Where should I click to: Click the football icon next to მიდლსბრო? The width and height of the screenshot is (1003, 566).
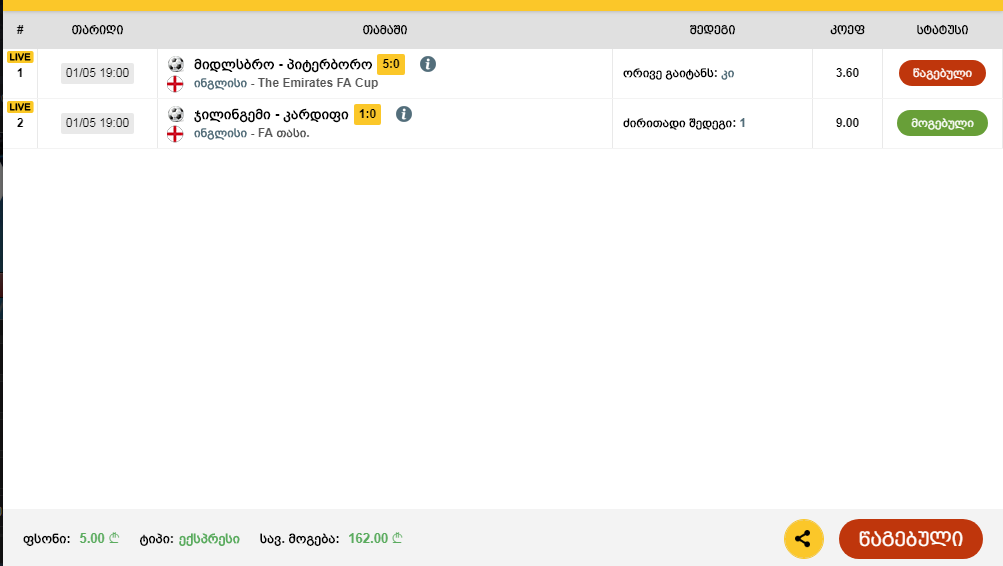tap(175, 64)
